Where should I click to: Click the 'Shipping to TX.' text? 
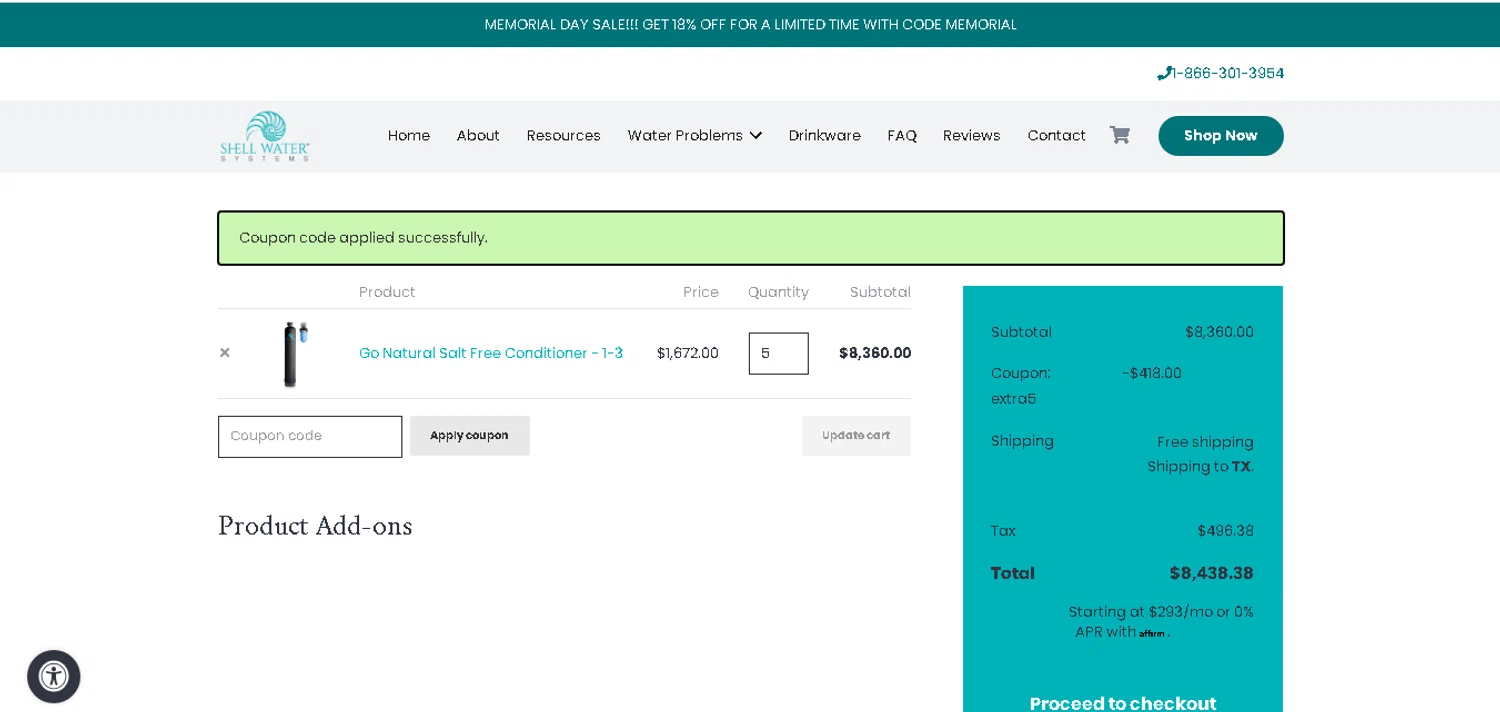click(x=1200, y=467)
